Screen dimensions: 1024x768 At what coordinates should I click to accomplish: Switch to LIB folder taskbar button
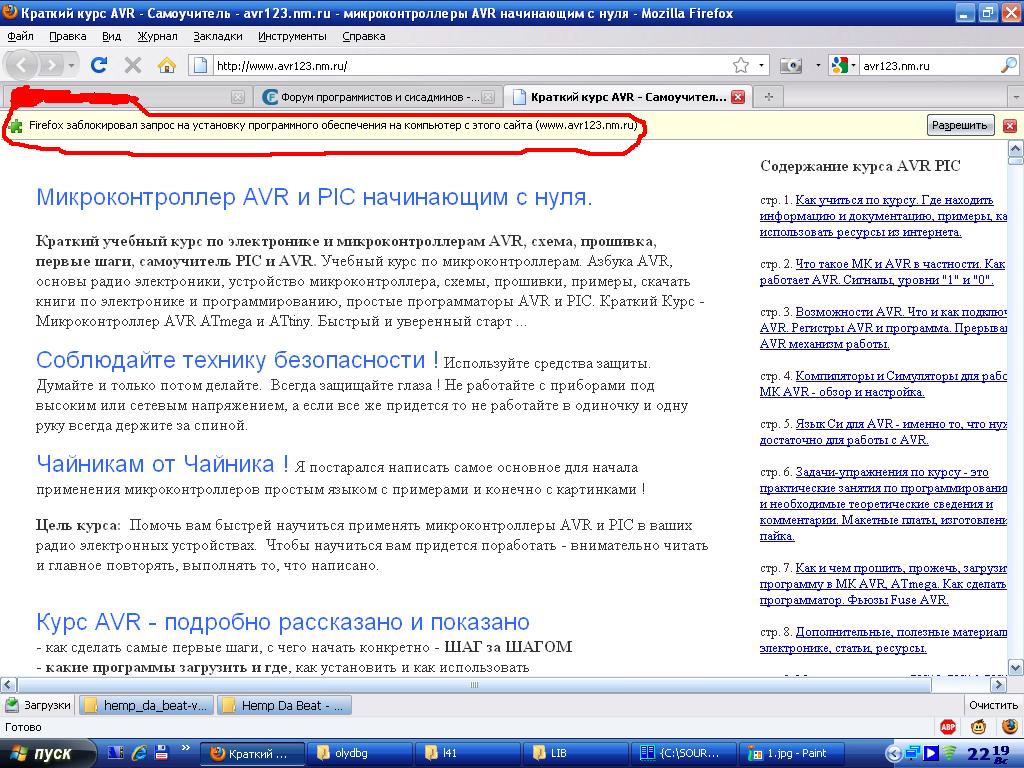575,753
